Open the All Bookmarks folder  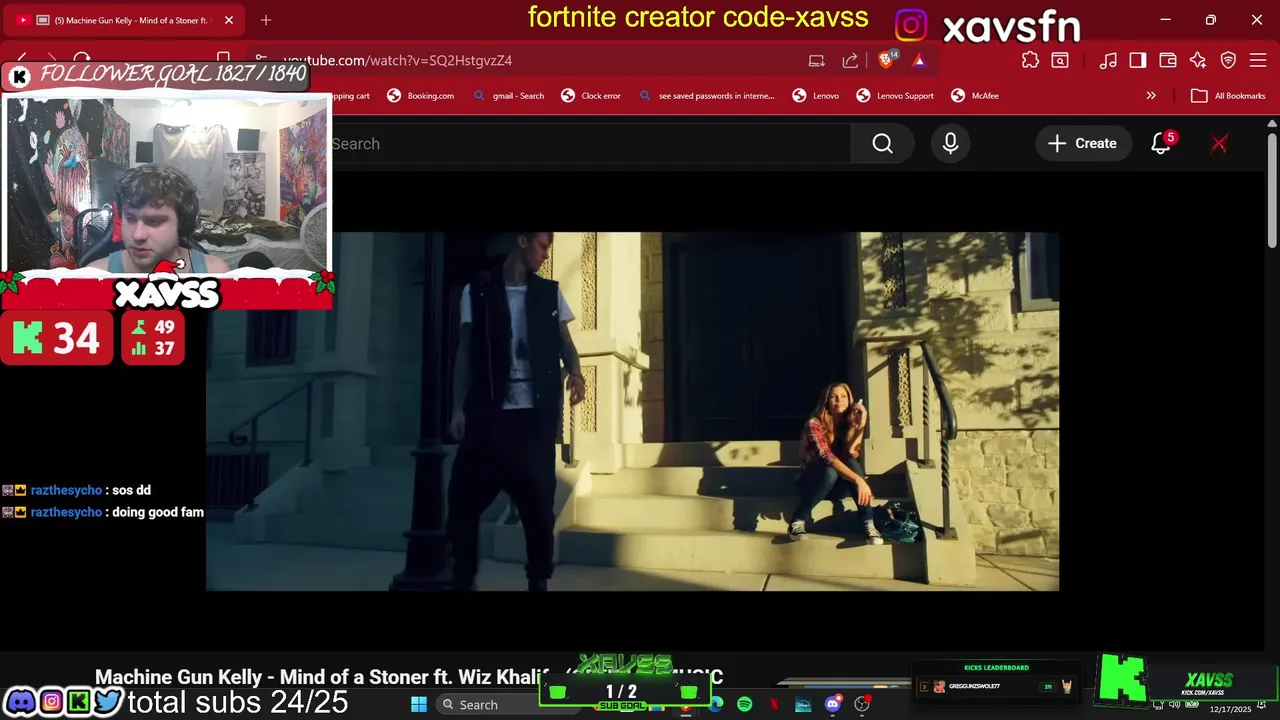pos(1228,96)
